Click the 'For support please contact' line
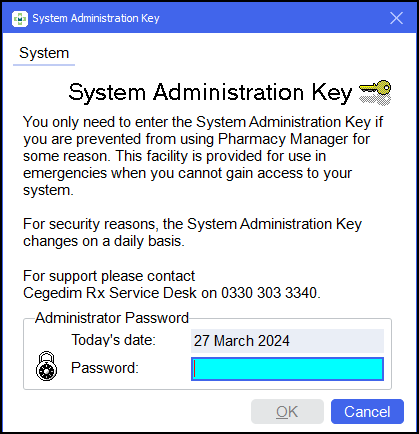This screenshot has width=419, height=434. pyautogui.click(x=109, y=276)
